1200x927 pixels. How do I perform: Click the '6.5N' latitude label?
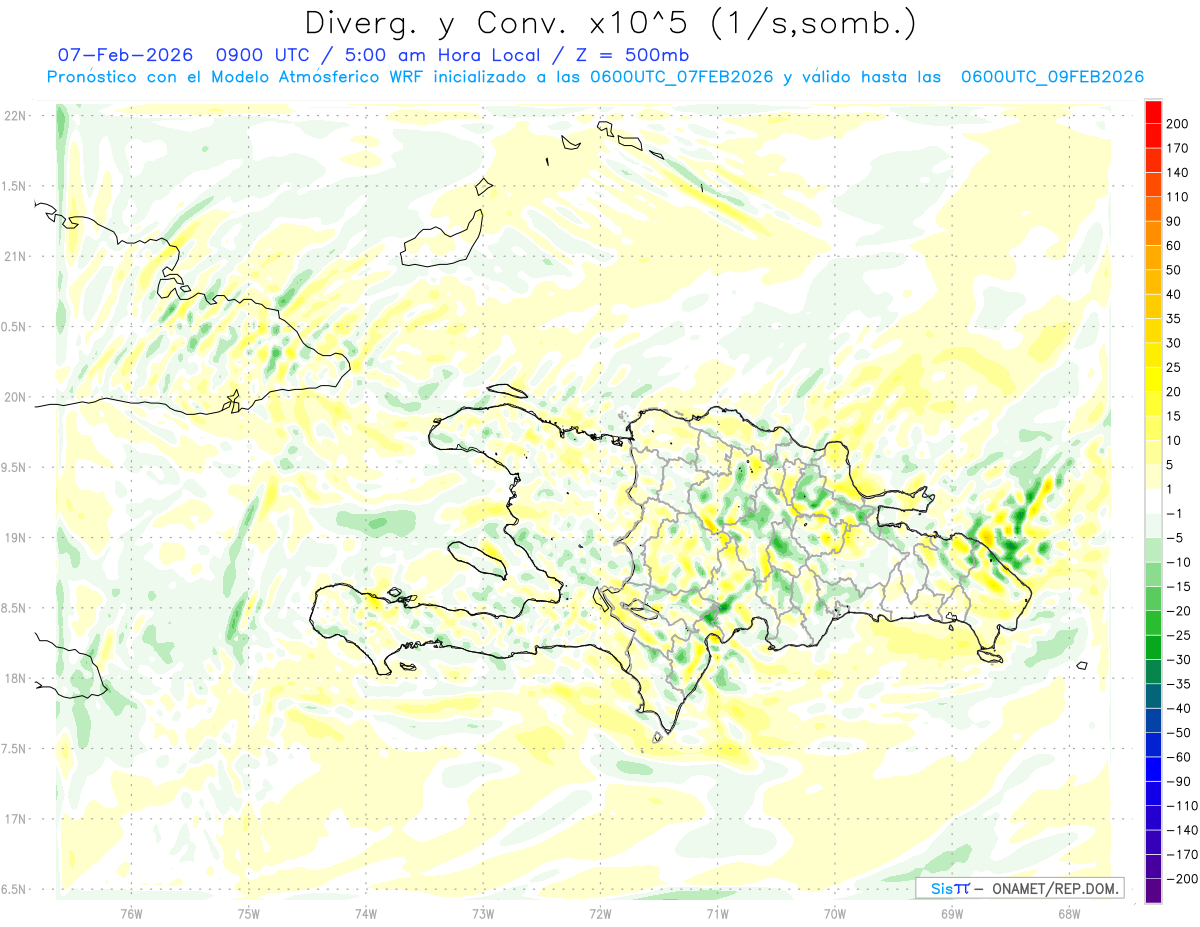tap(15, 889)
